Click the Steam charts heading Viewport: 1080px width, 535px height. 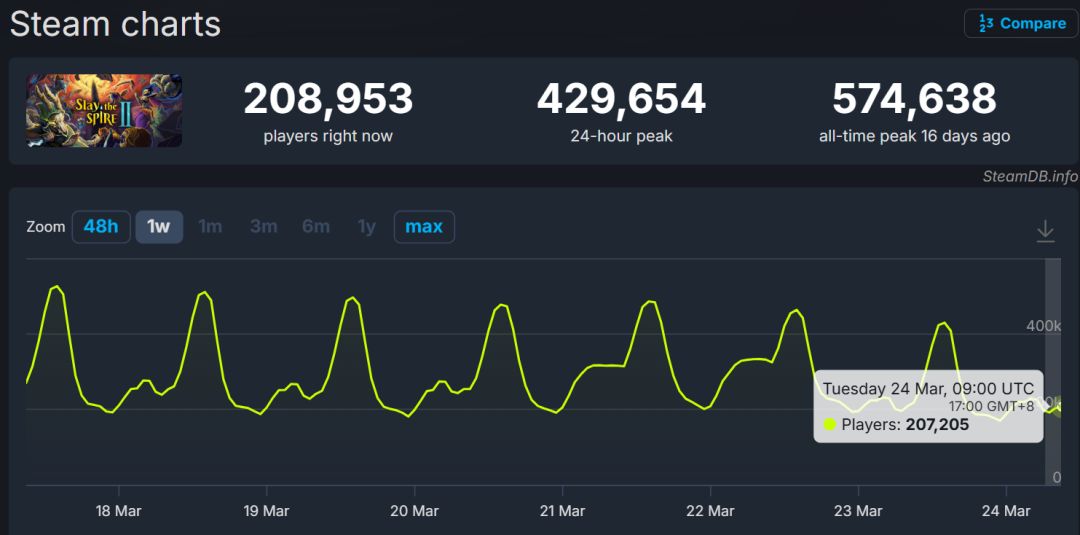tap(115, 24)
